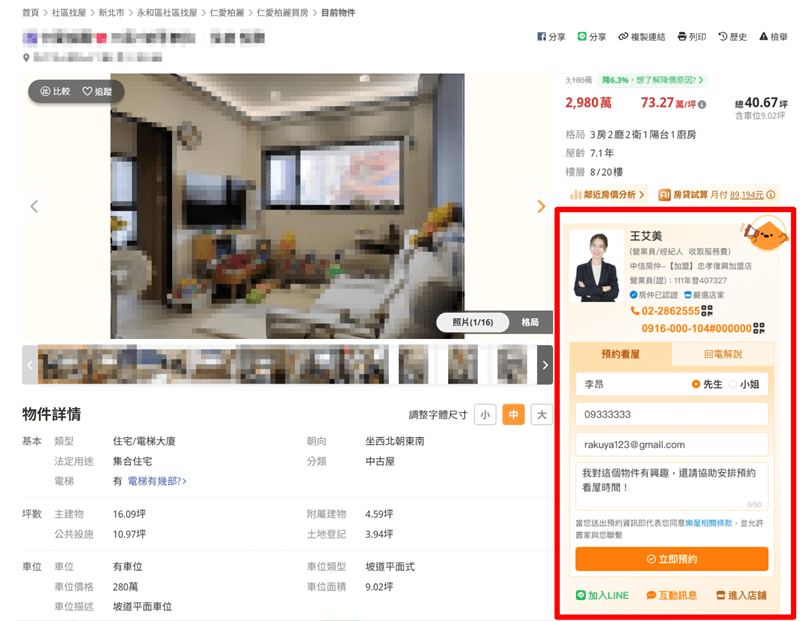Screen dimensions: 800x621
Task: Open 互動訊息 messages
Action: pos(671,595)
